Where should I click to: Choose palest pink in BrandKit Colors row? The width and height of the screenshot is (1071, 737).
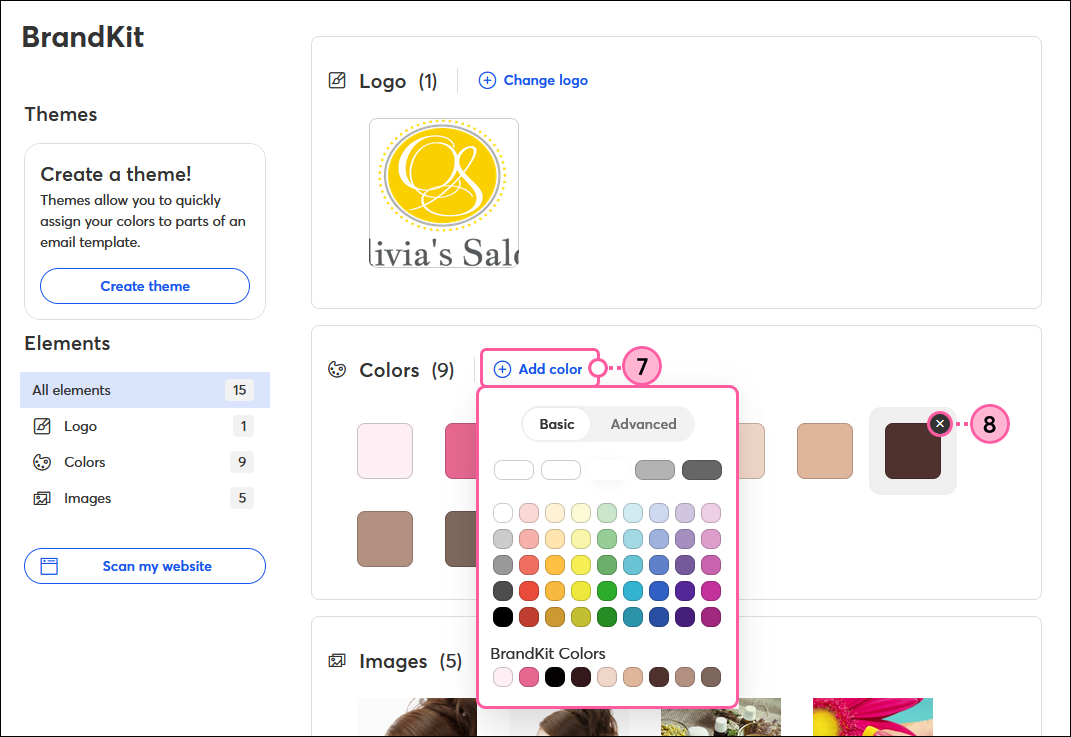(x=503, y=677)
